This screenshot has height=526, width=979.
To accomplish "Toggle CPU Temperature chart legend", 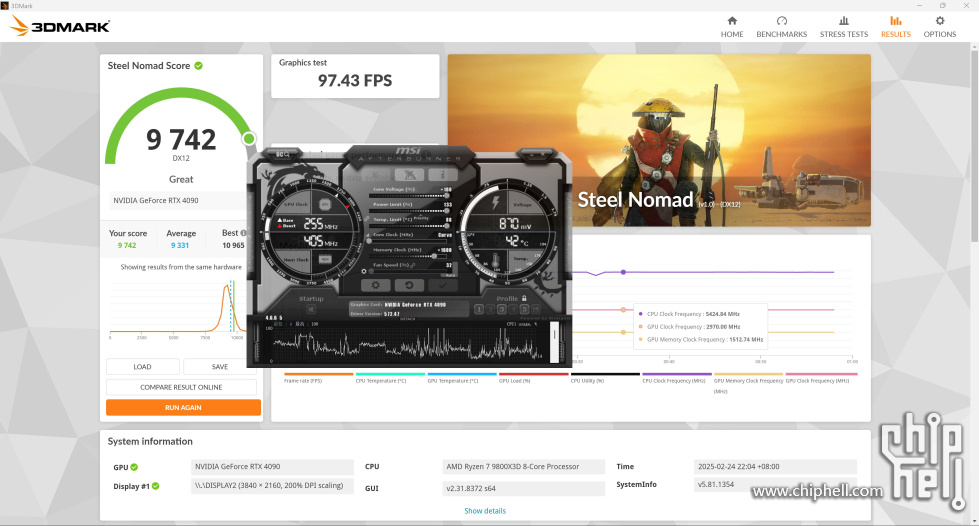I will tap(390, 379).
